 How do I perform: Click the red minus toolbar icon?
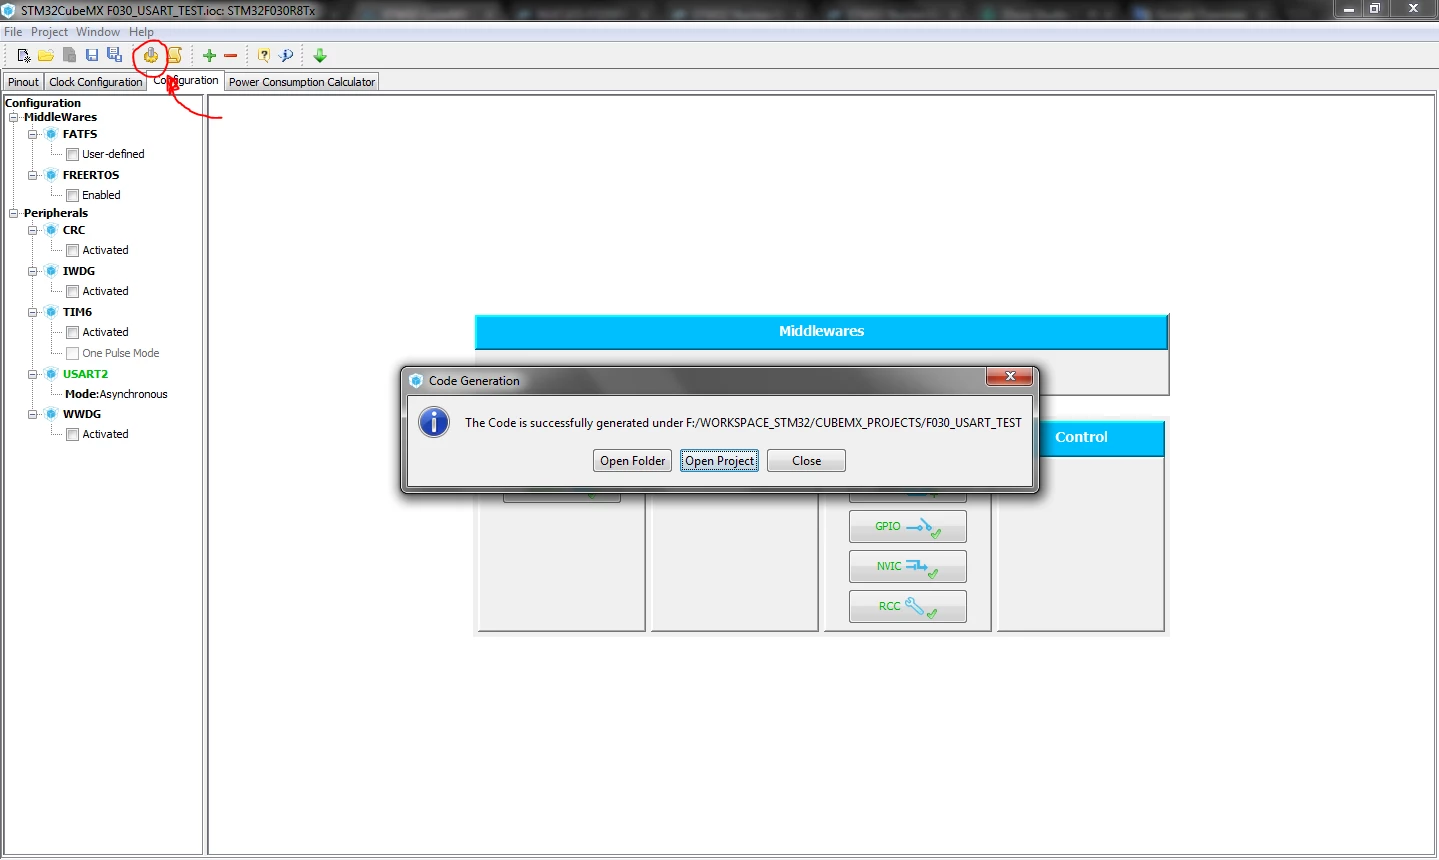click(x=231, y=56)
